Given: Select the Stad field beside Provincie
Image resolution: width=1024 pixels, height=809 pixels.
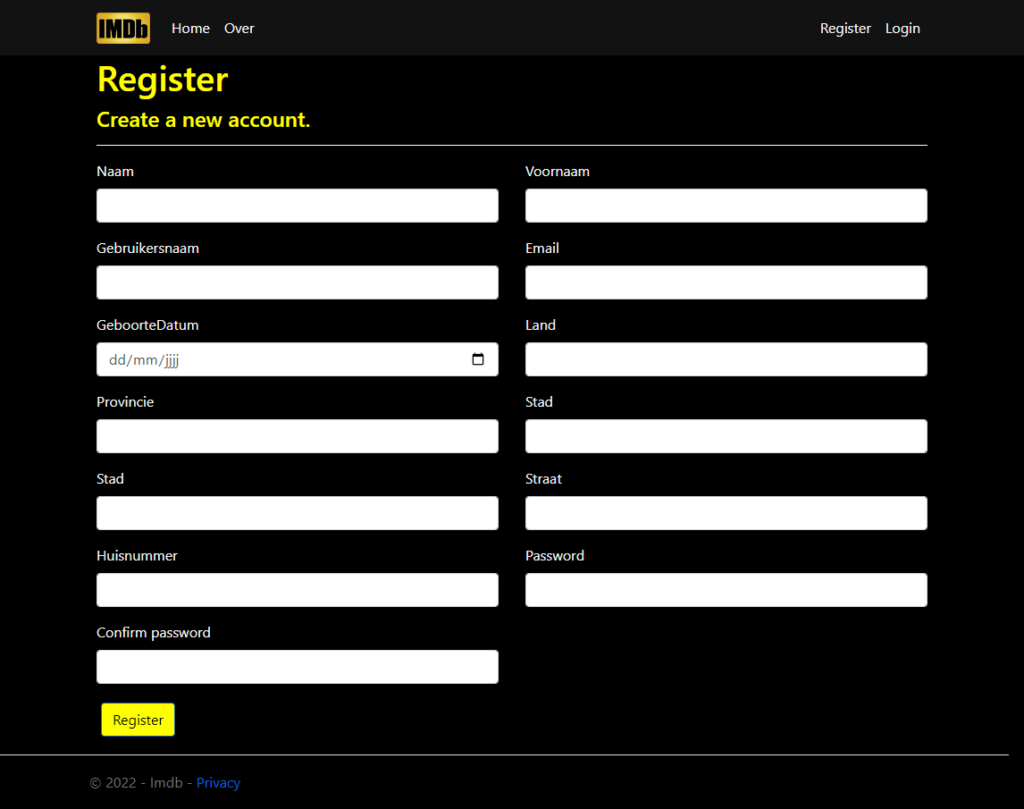Looking at the screenshot, I should coord(726,436).
